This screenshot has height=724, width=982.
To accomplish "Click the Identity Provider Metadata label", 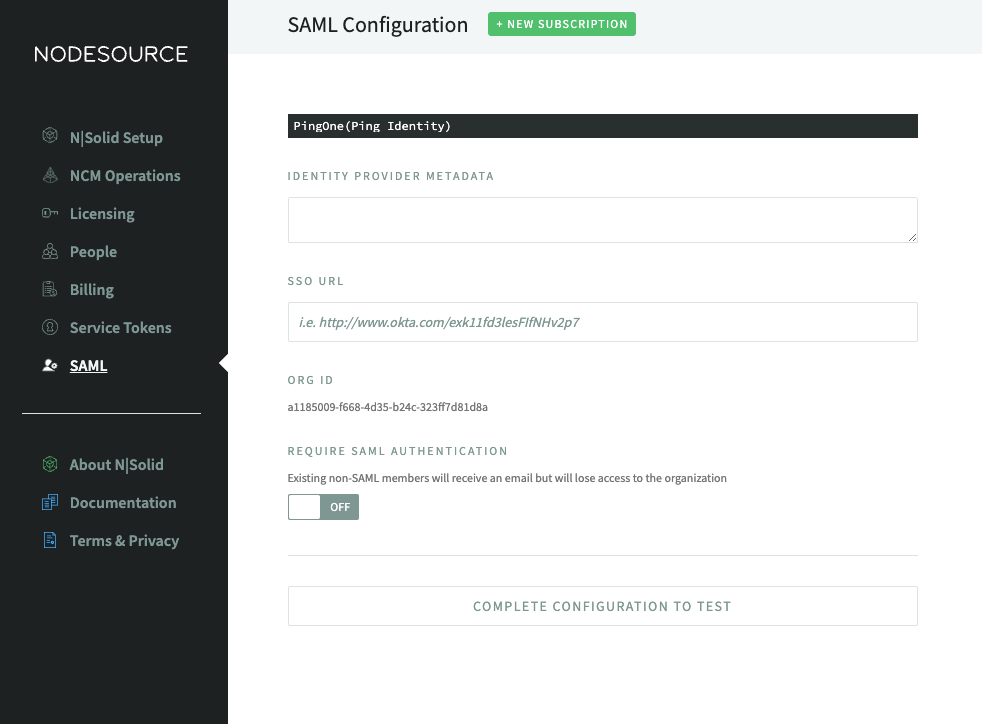I will pyautogui.click(x=391, y=176).
